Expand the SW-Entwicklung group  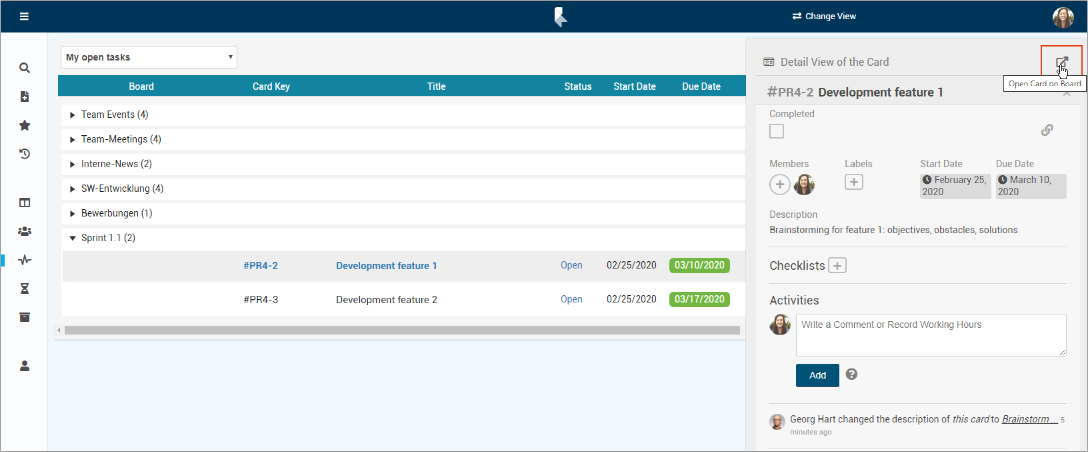tap(73, 189)
